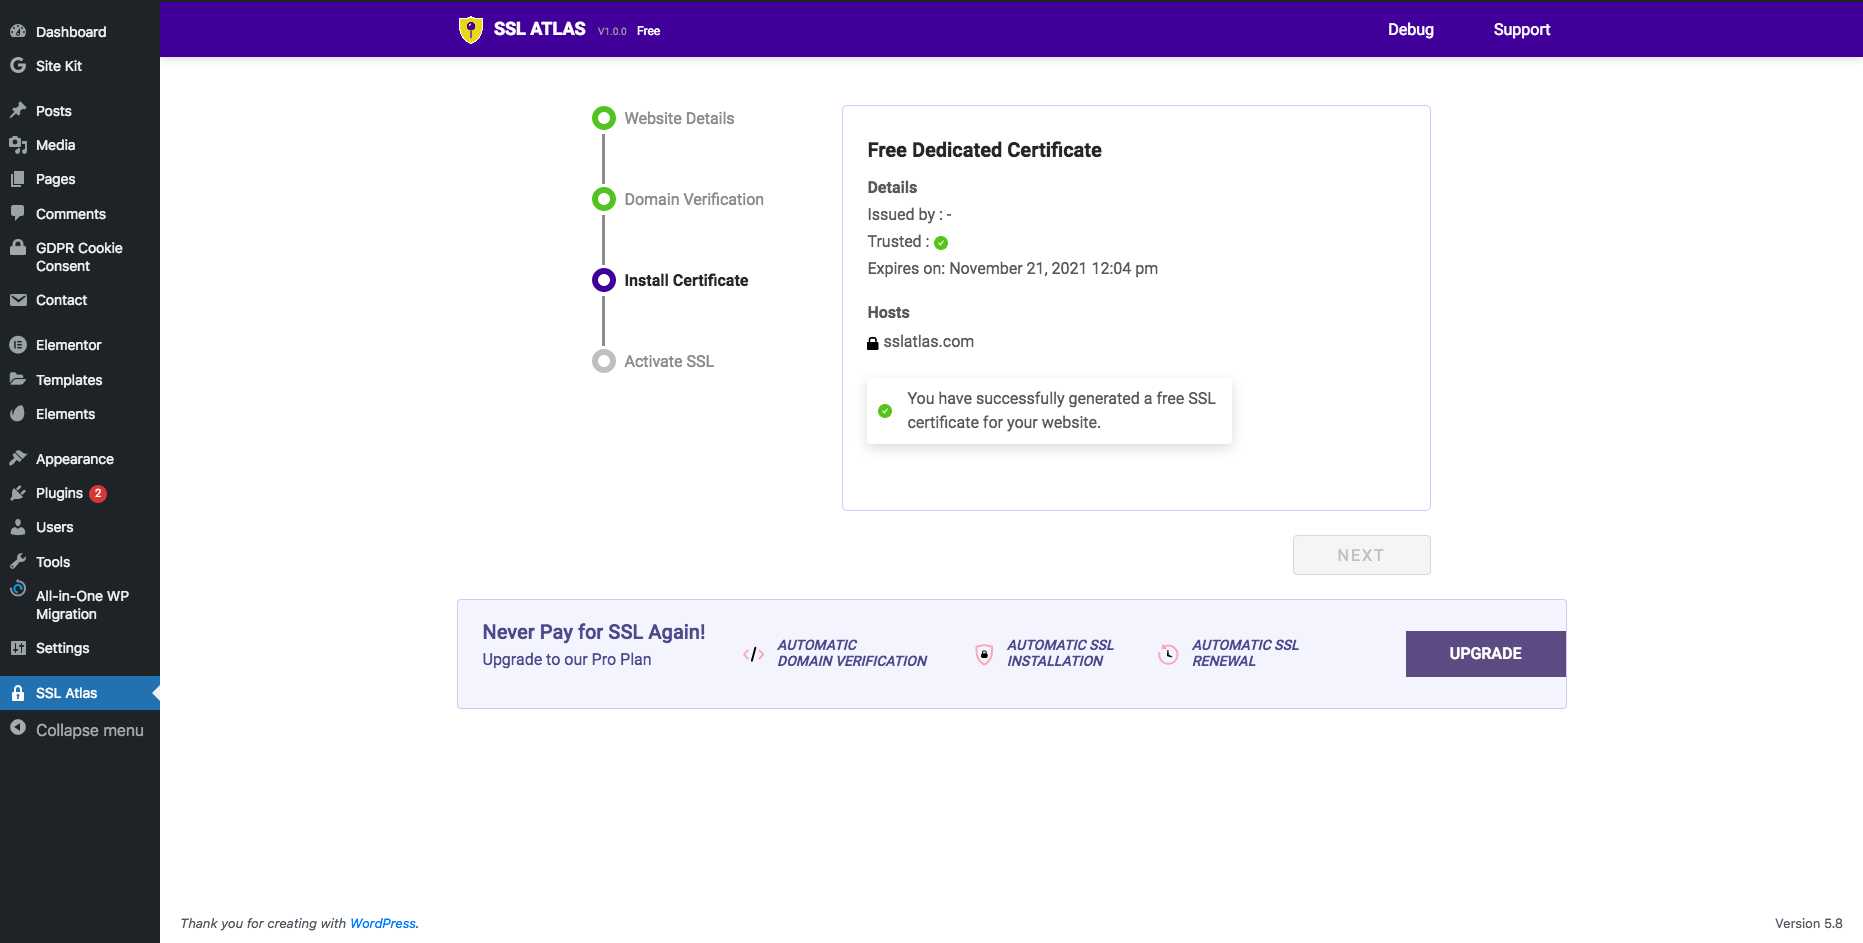The width and height of the screenshot is (1863, 943).
Task: Click the Posts pushpin icon
Action: click(18, 110)
